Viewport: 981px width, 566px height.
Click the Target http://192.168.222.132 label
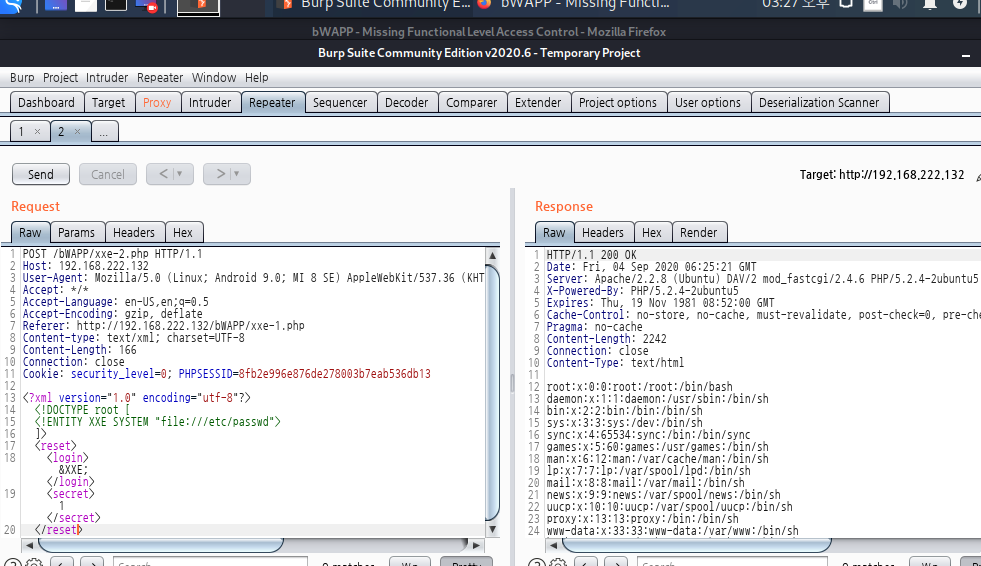882,175
